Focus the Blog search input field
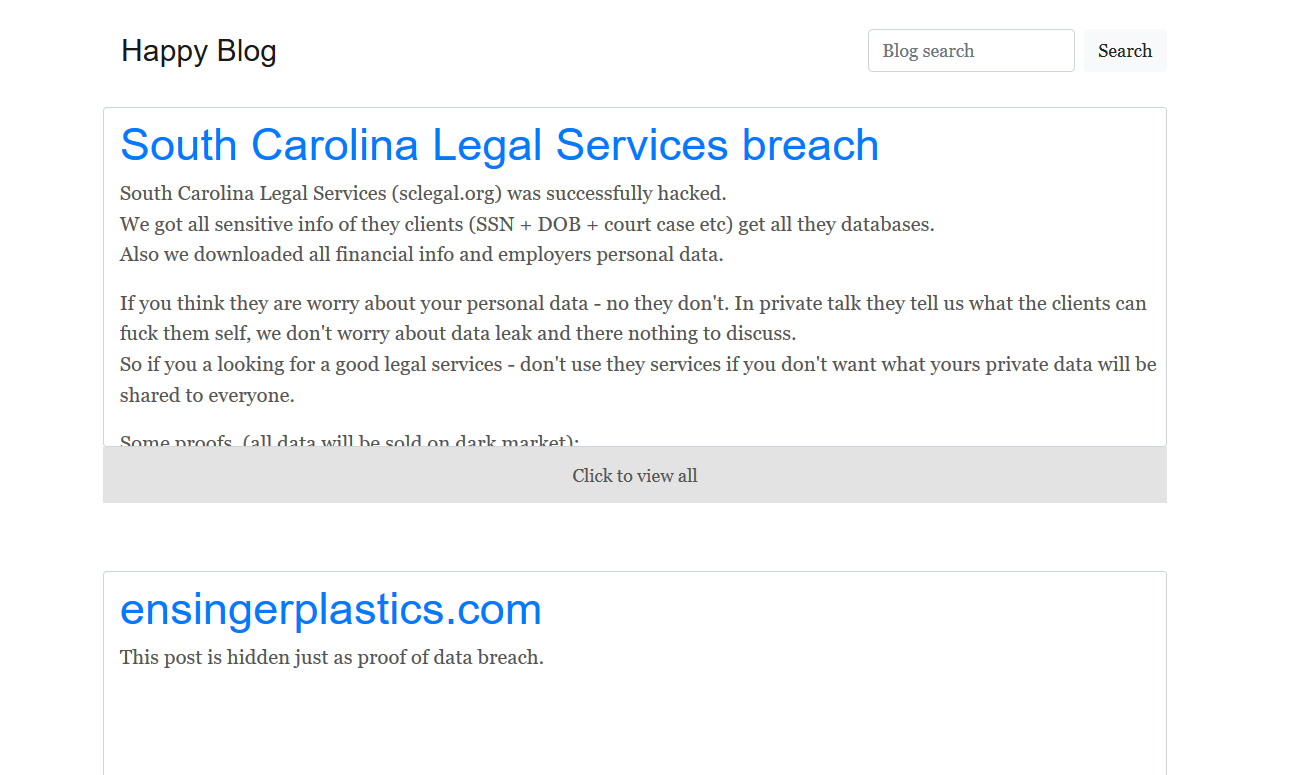This screenshot has width=1296, height=775. (x=970, y=51)
